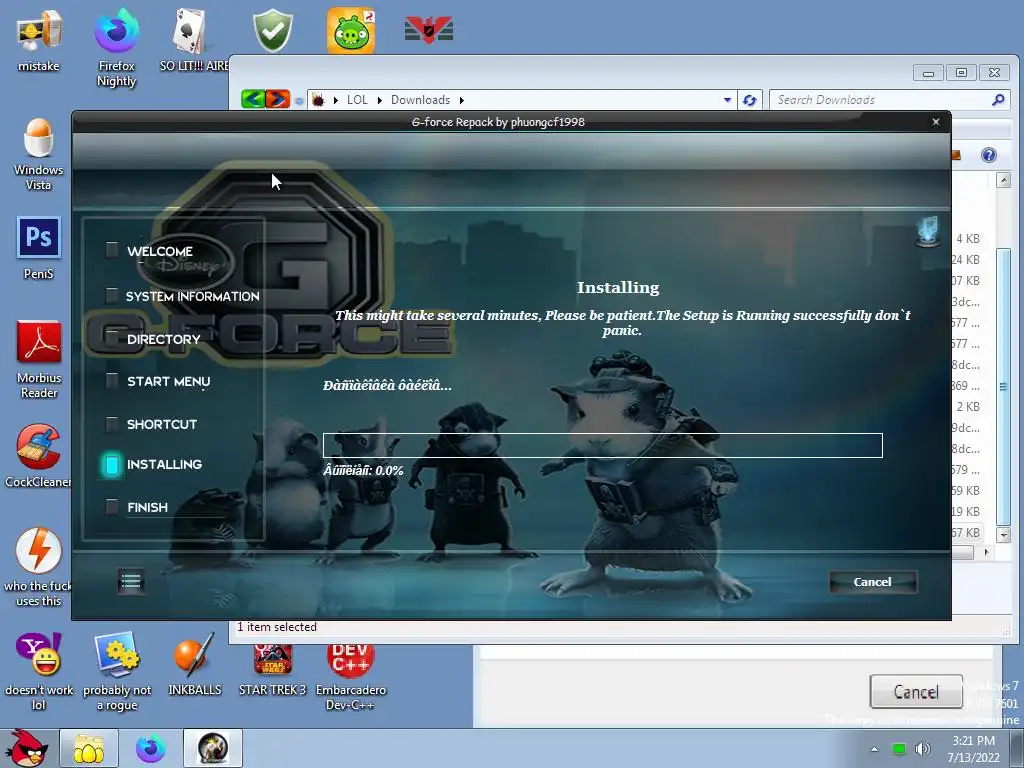The image size is (1024, 768).
Task: Click the Downloads breadcrumb
Action: click(x=421, y=100)
